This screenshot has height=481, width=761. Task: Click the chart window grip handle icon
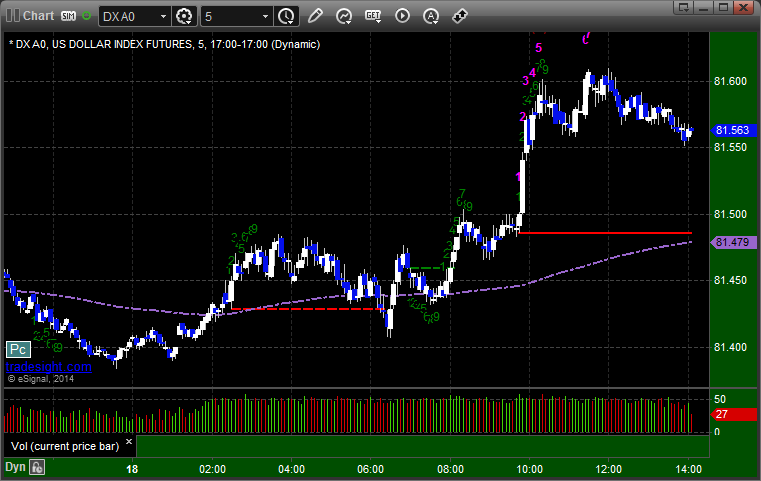[13, 16]
